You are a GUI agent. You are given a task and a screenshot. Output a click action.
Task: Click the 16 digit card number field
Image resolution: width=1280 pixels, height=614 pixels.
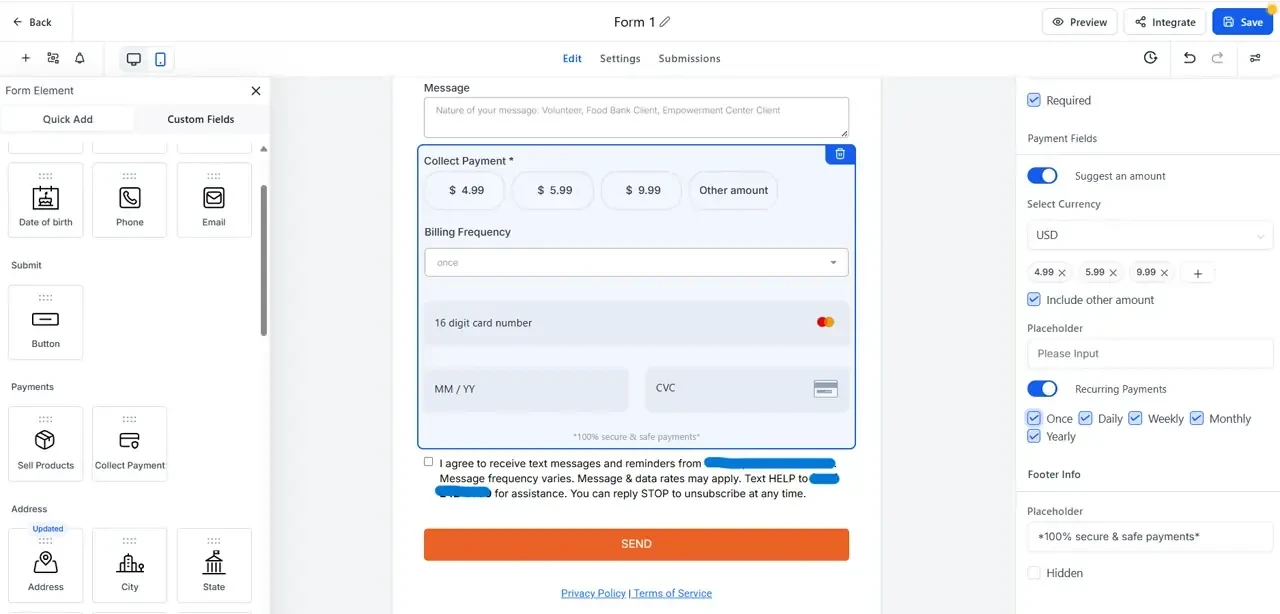point(636,323)
